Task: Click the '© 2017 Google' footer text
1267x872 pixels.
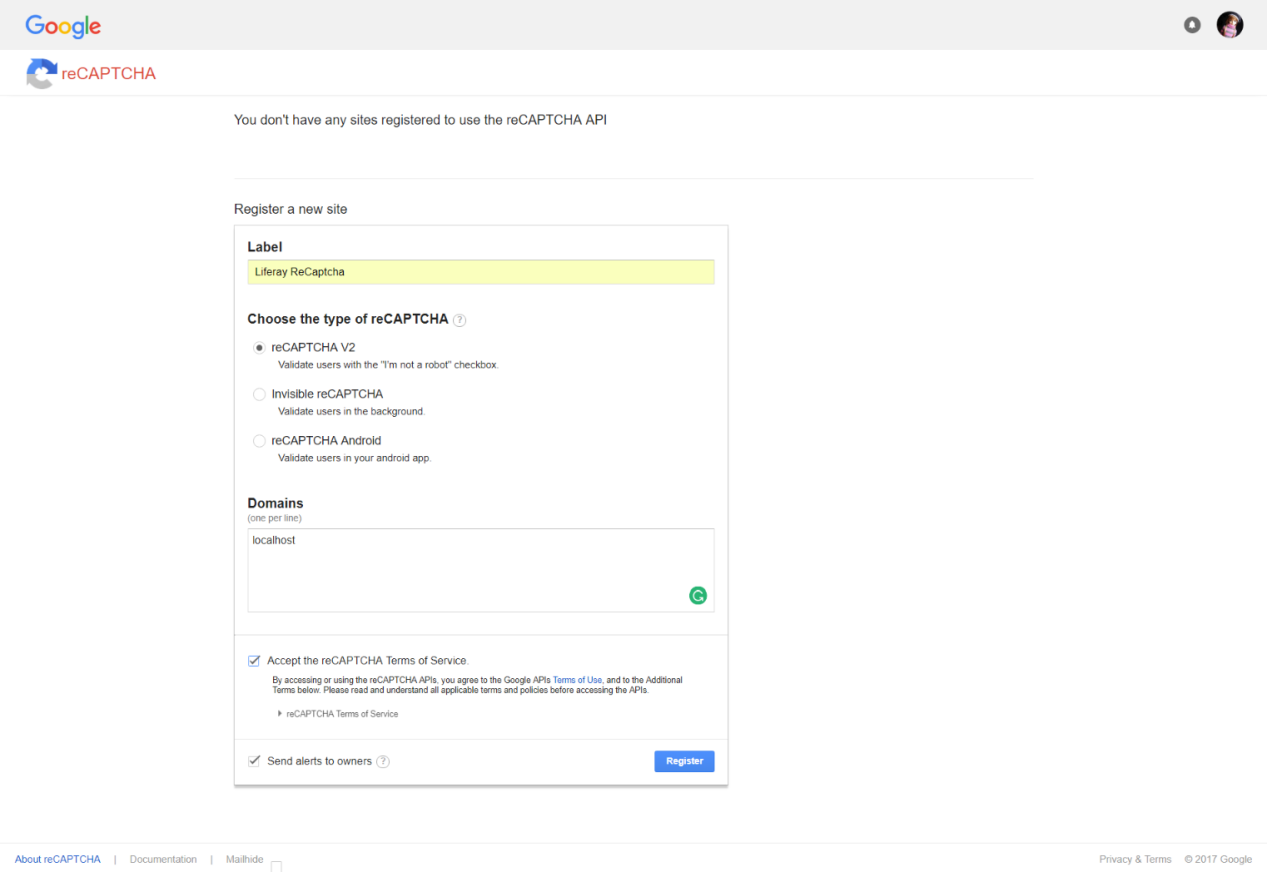Action: click(1218, 859)
